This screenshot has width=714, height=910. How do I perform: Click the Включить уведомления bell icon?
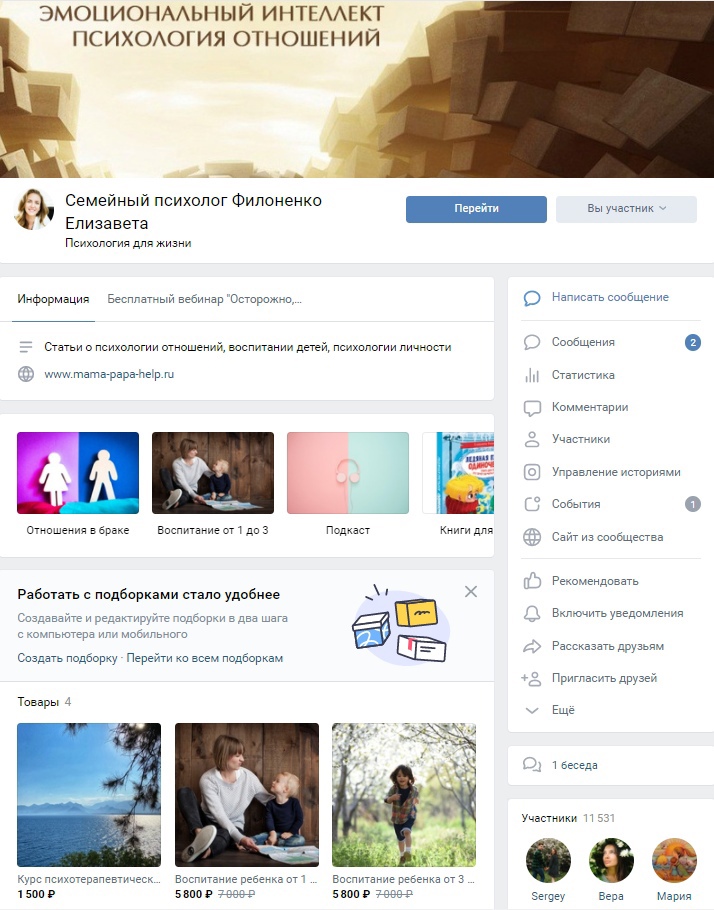tap(532, 613)
